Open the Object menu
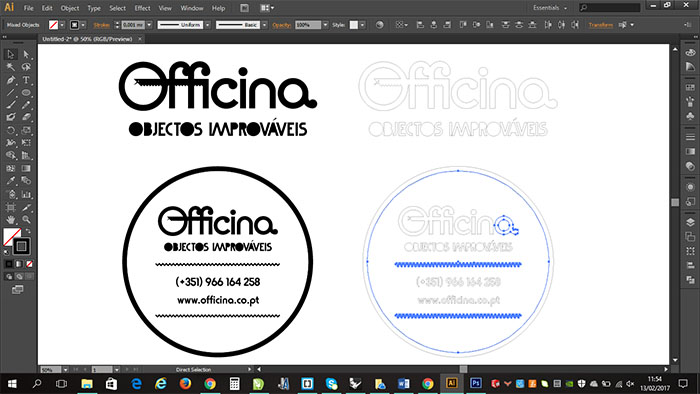This screenshot has height=394, width=700. [x=70, y=8]
